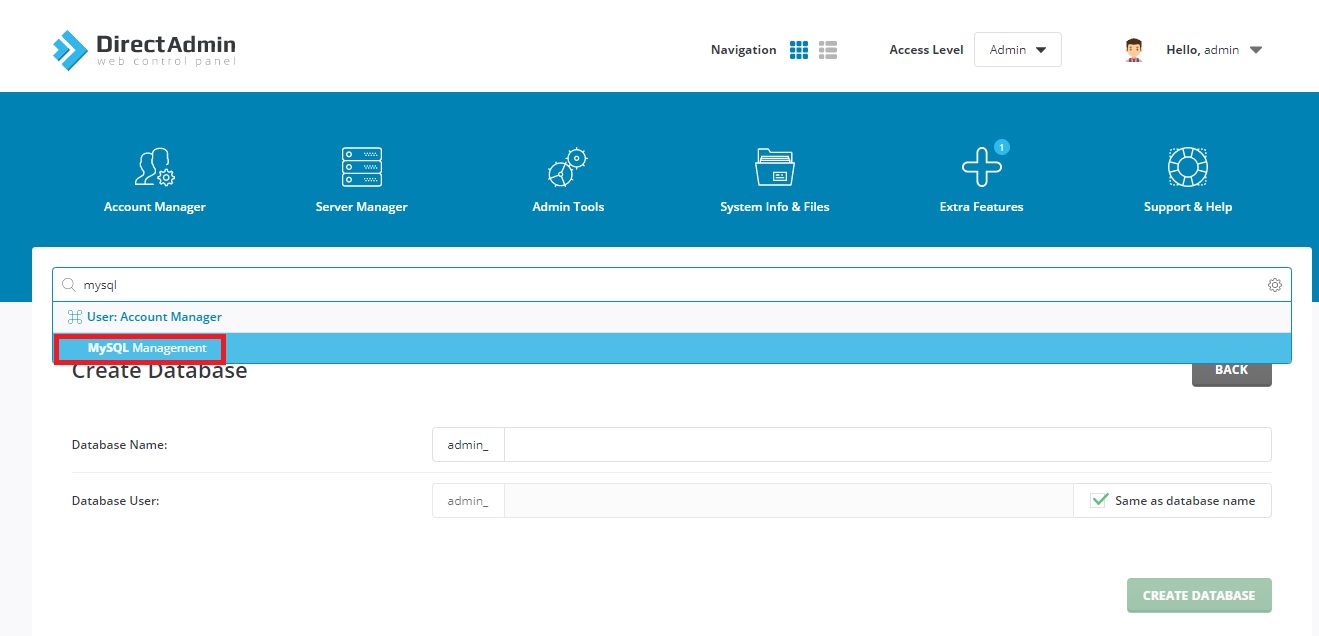Switch navigation to grid icon view
The height and width of the screenshot is (636, 1319).
[799, 50]
